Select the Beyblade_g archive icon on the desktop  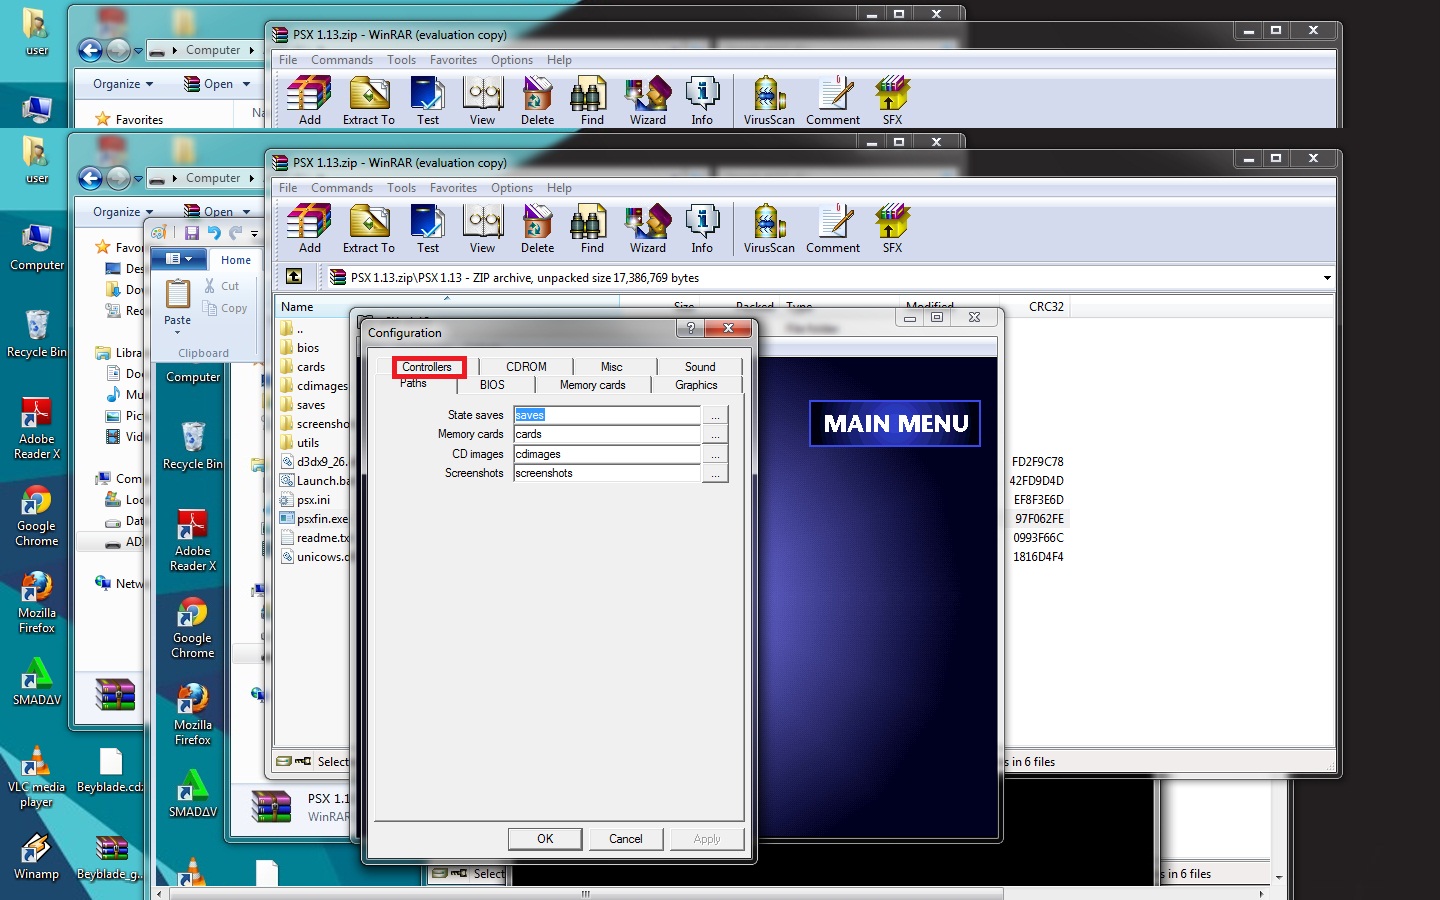pyautogui.click(x=110, y=857)
